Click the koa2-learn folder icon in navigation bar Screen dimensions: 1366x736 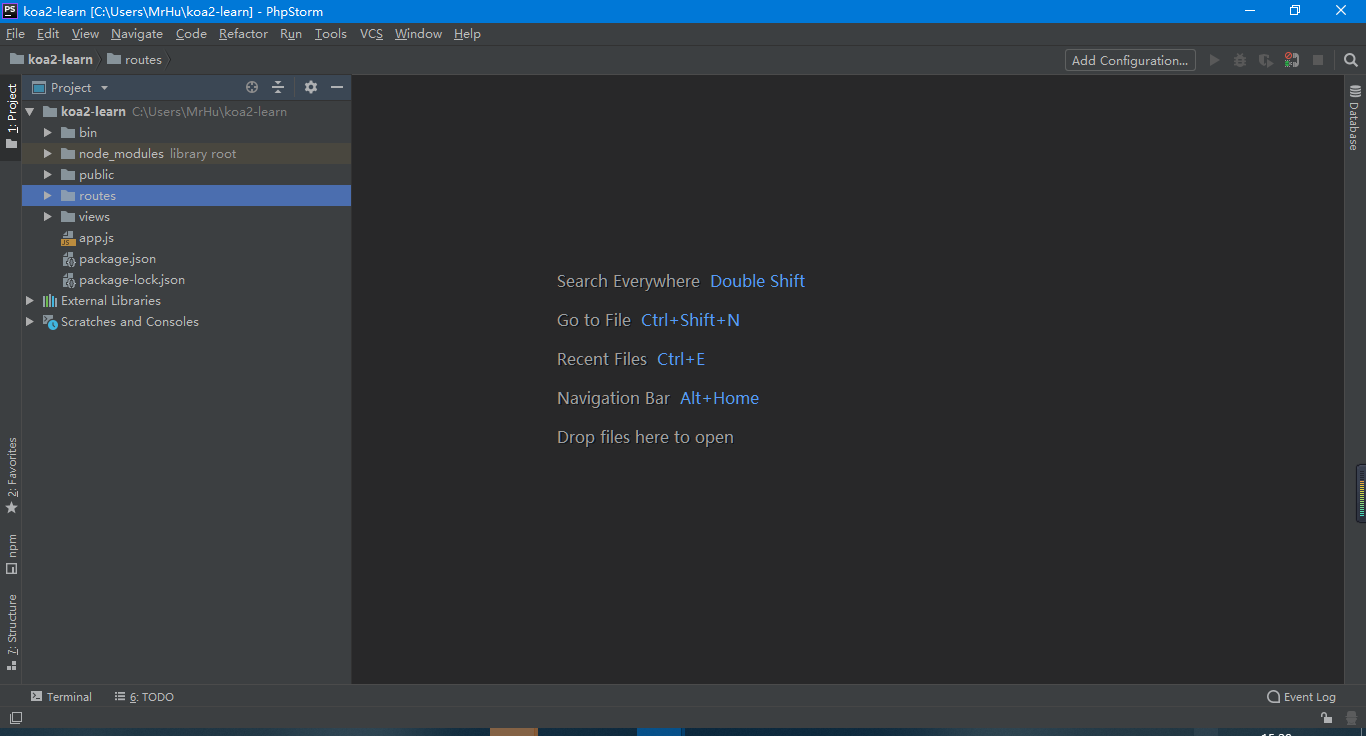tap(17, 59)
